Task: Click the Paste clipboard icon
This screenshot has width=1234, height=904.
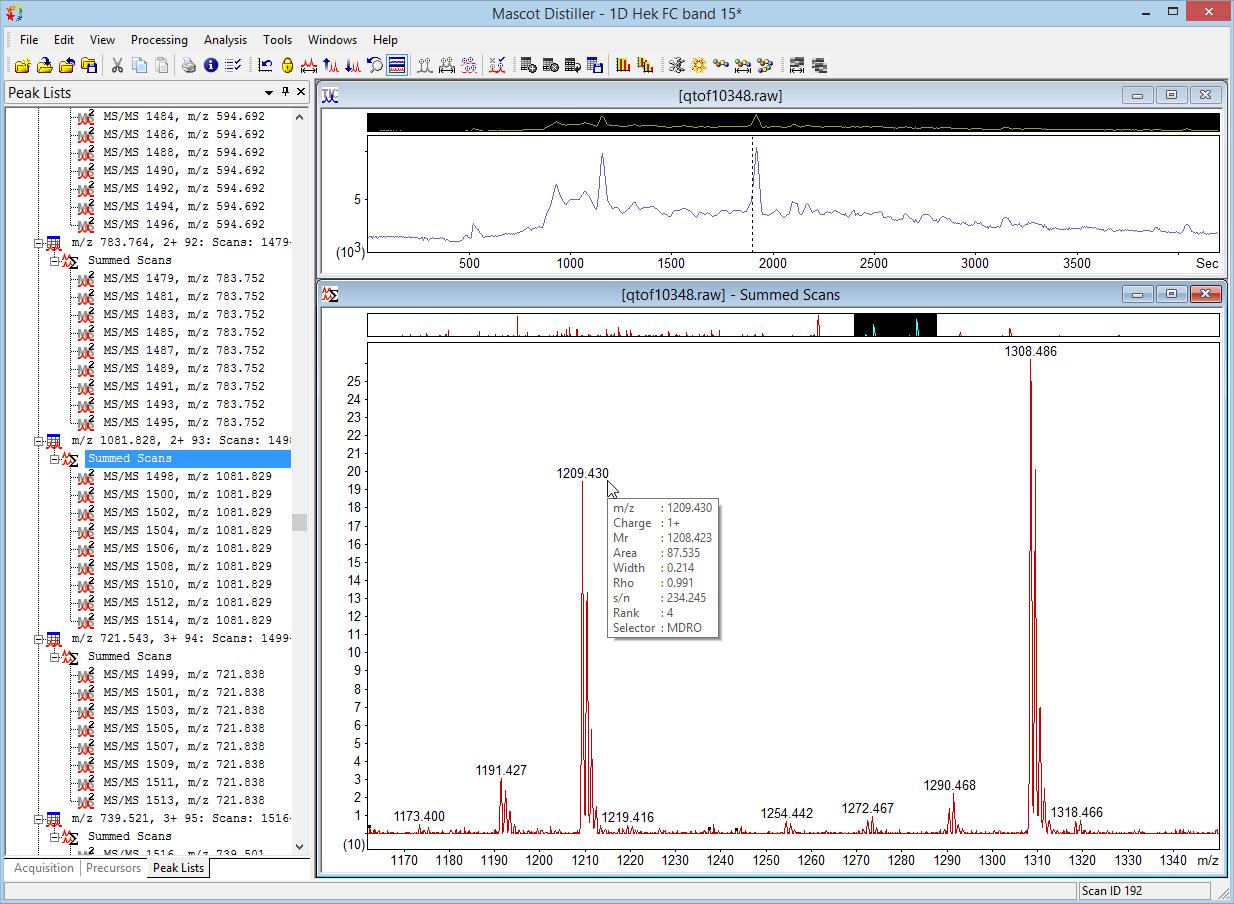Action: point(161,66)
